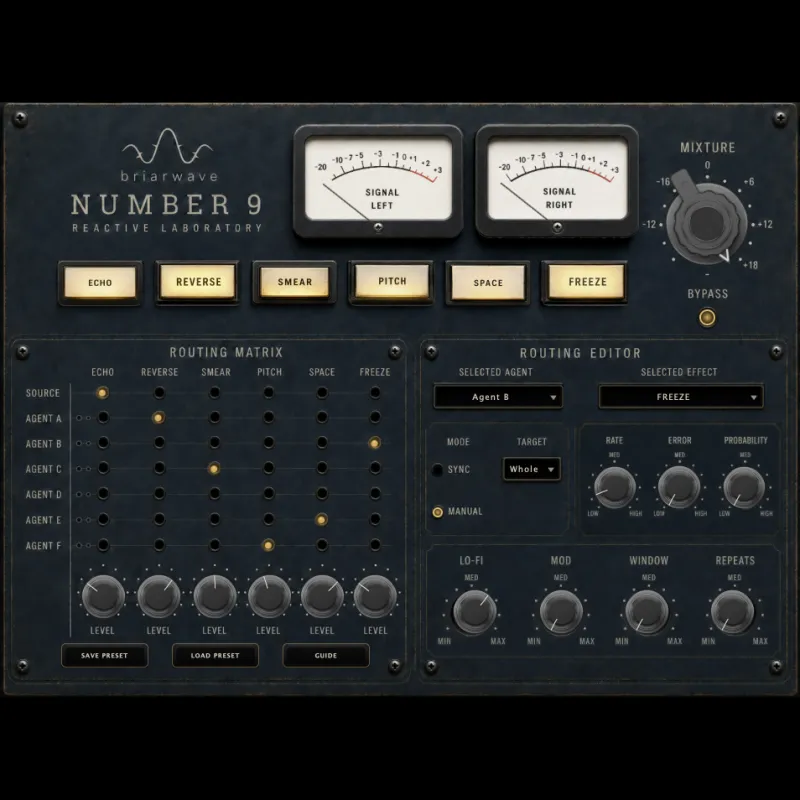The height and width of the screenshot is (800, 800).
Task: Toggle the ECHO effect button
Action: click(100, 283)
